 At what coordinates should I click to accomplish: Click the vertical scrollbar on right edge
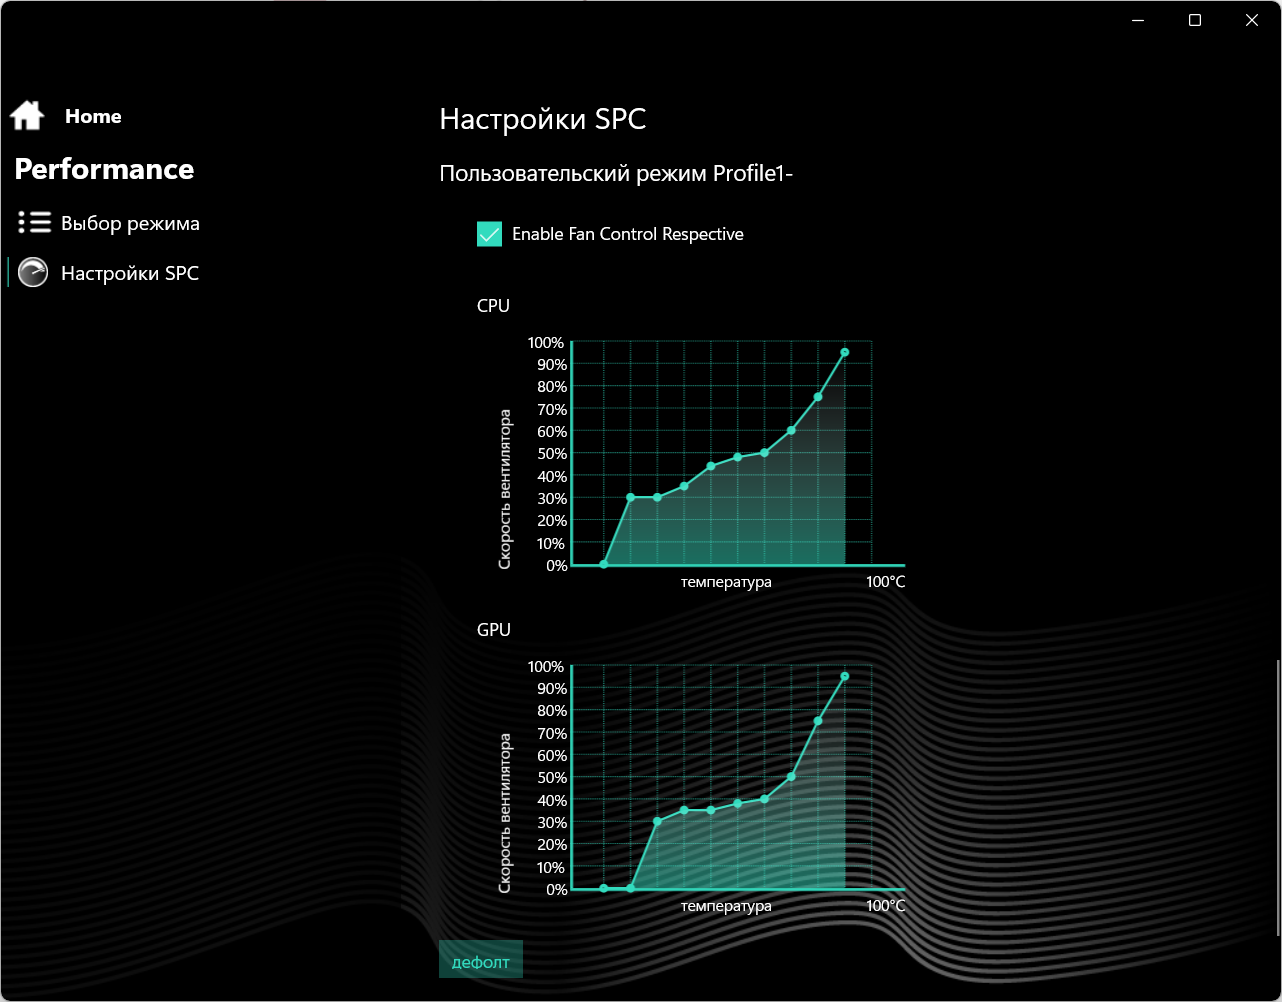tap(1278, 798)
